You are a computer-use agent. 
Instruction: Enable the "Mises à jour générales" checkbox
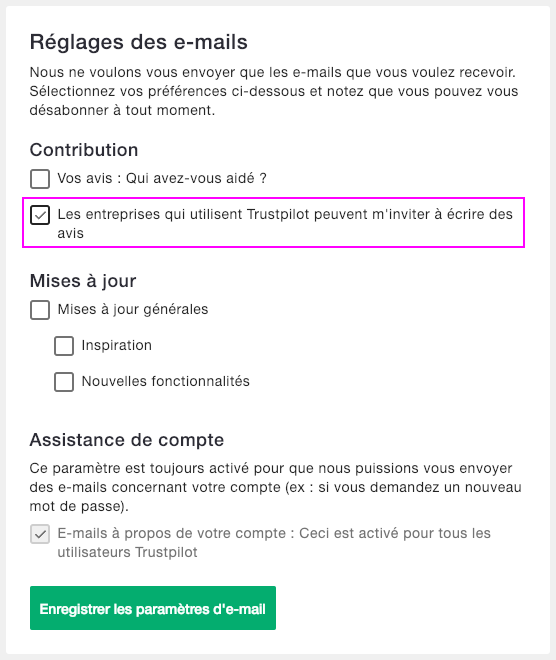pyautogui.click(x=40, y=310)
